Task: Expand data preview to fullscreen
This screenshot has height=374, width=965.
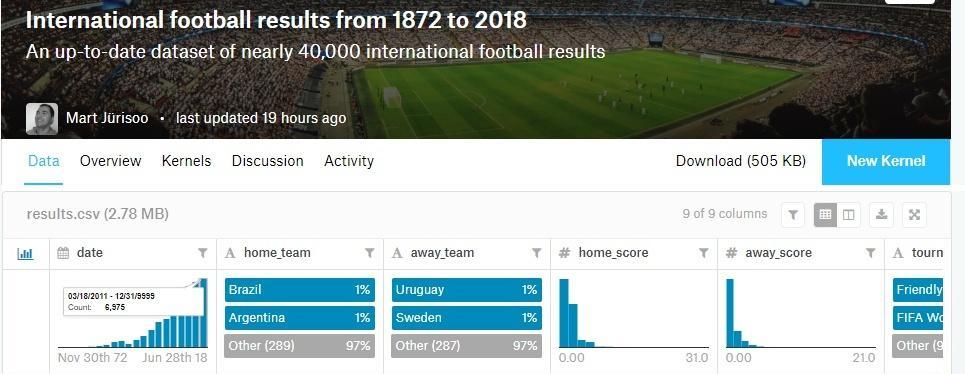Action: 915,215
